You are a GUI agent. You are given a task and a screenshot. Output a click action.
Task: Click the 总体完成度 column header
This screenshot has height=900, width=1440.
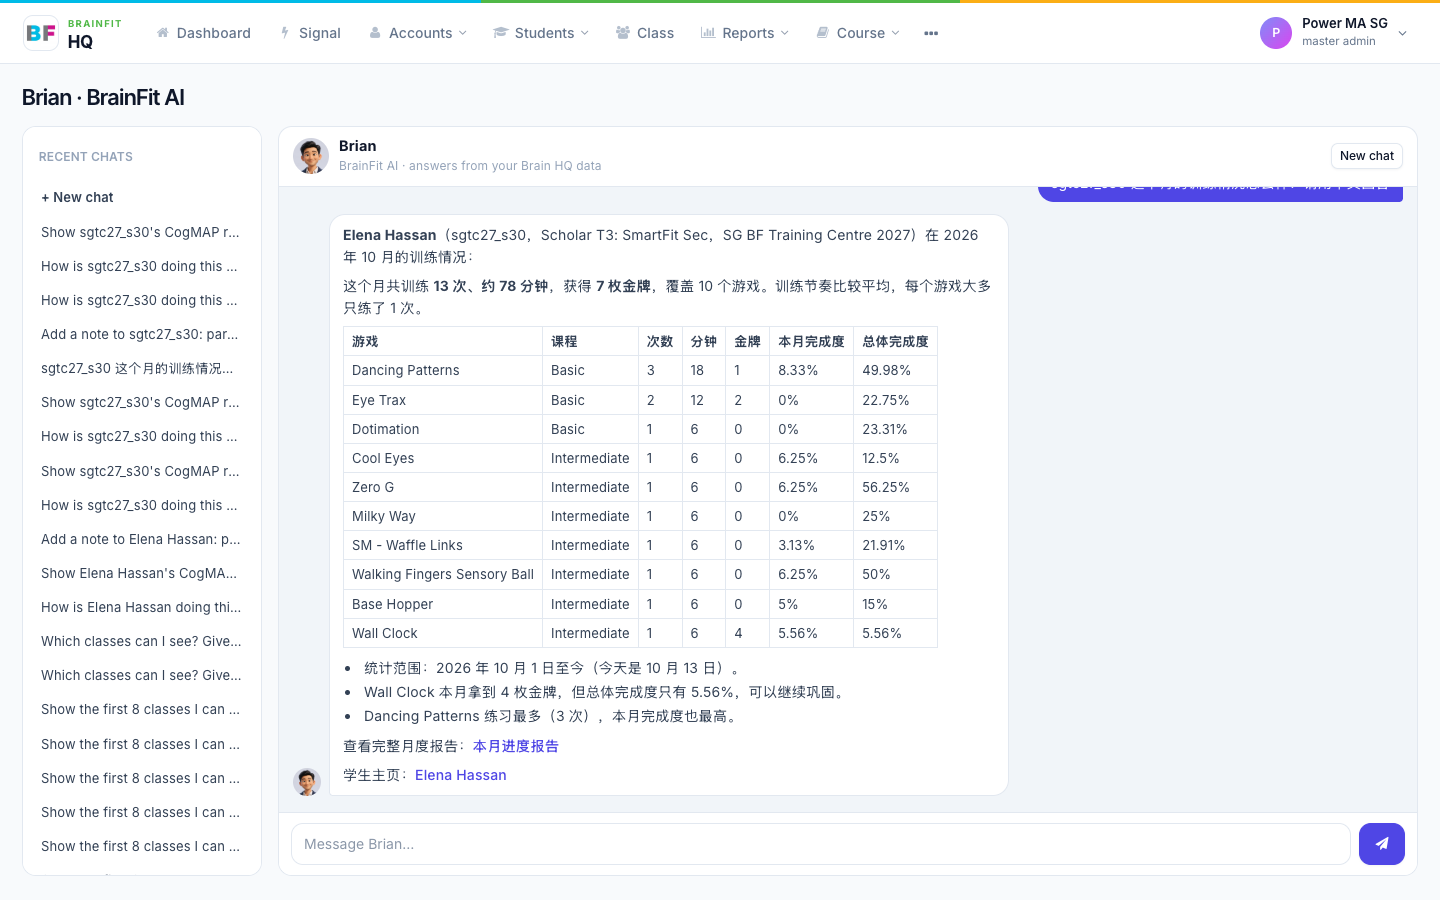point(896,341)
